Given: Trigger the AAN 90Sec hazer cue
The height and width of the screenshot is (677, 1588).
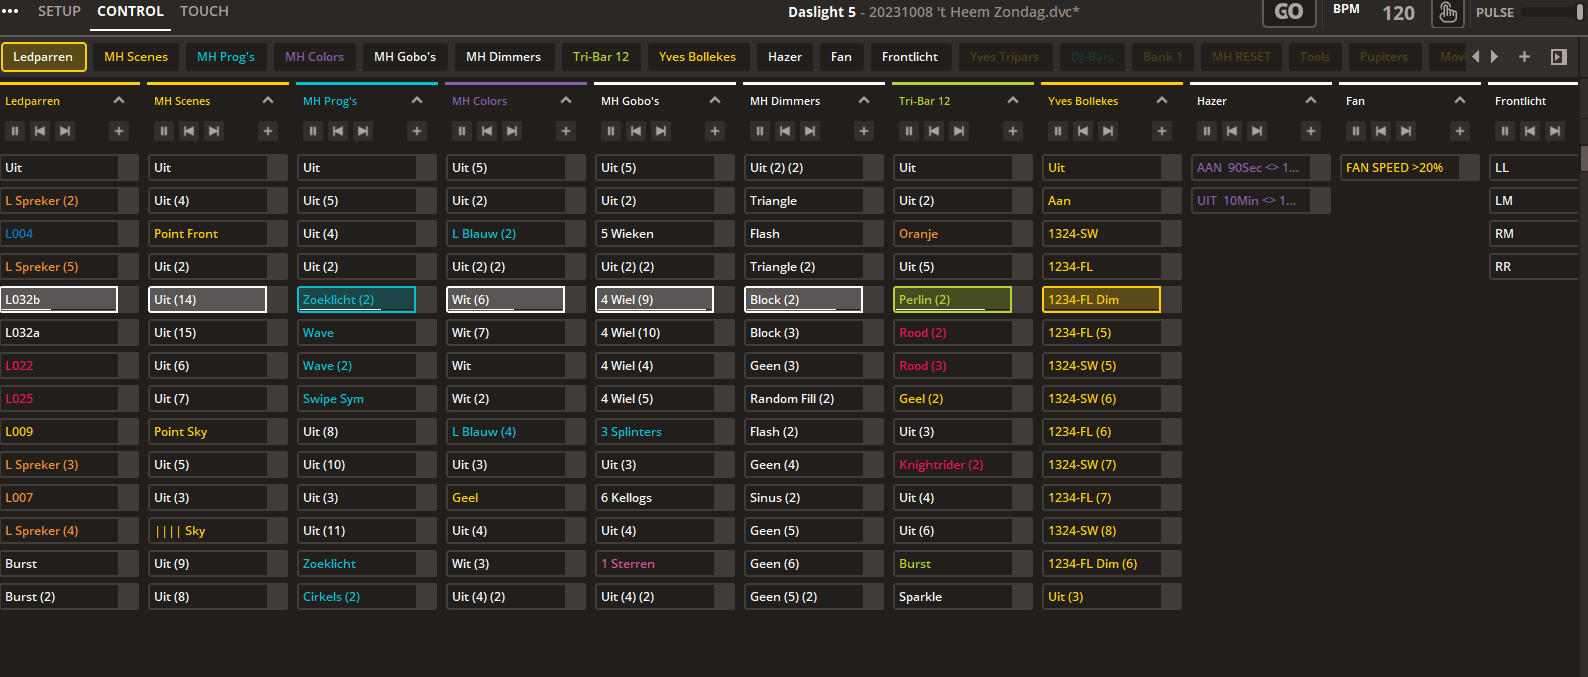Looking at the screenshot, I should coord(1250,168).
